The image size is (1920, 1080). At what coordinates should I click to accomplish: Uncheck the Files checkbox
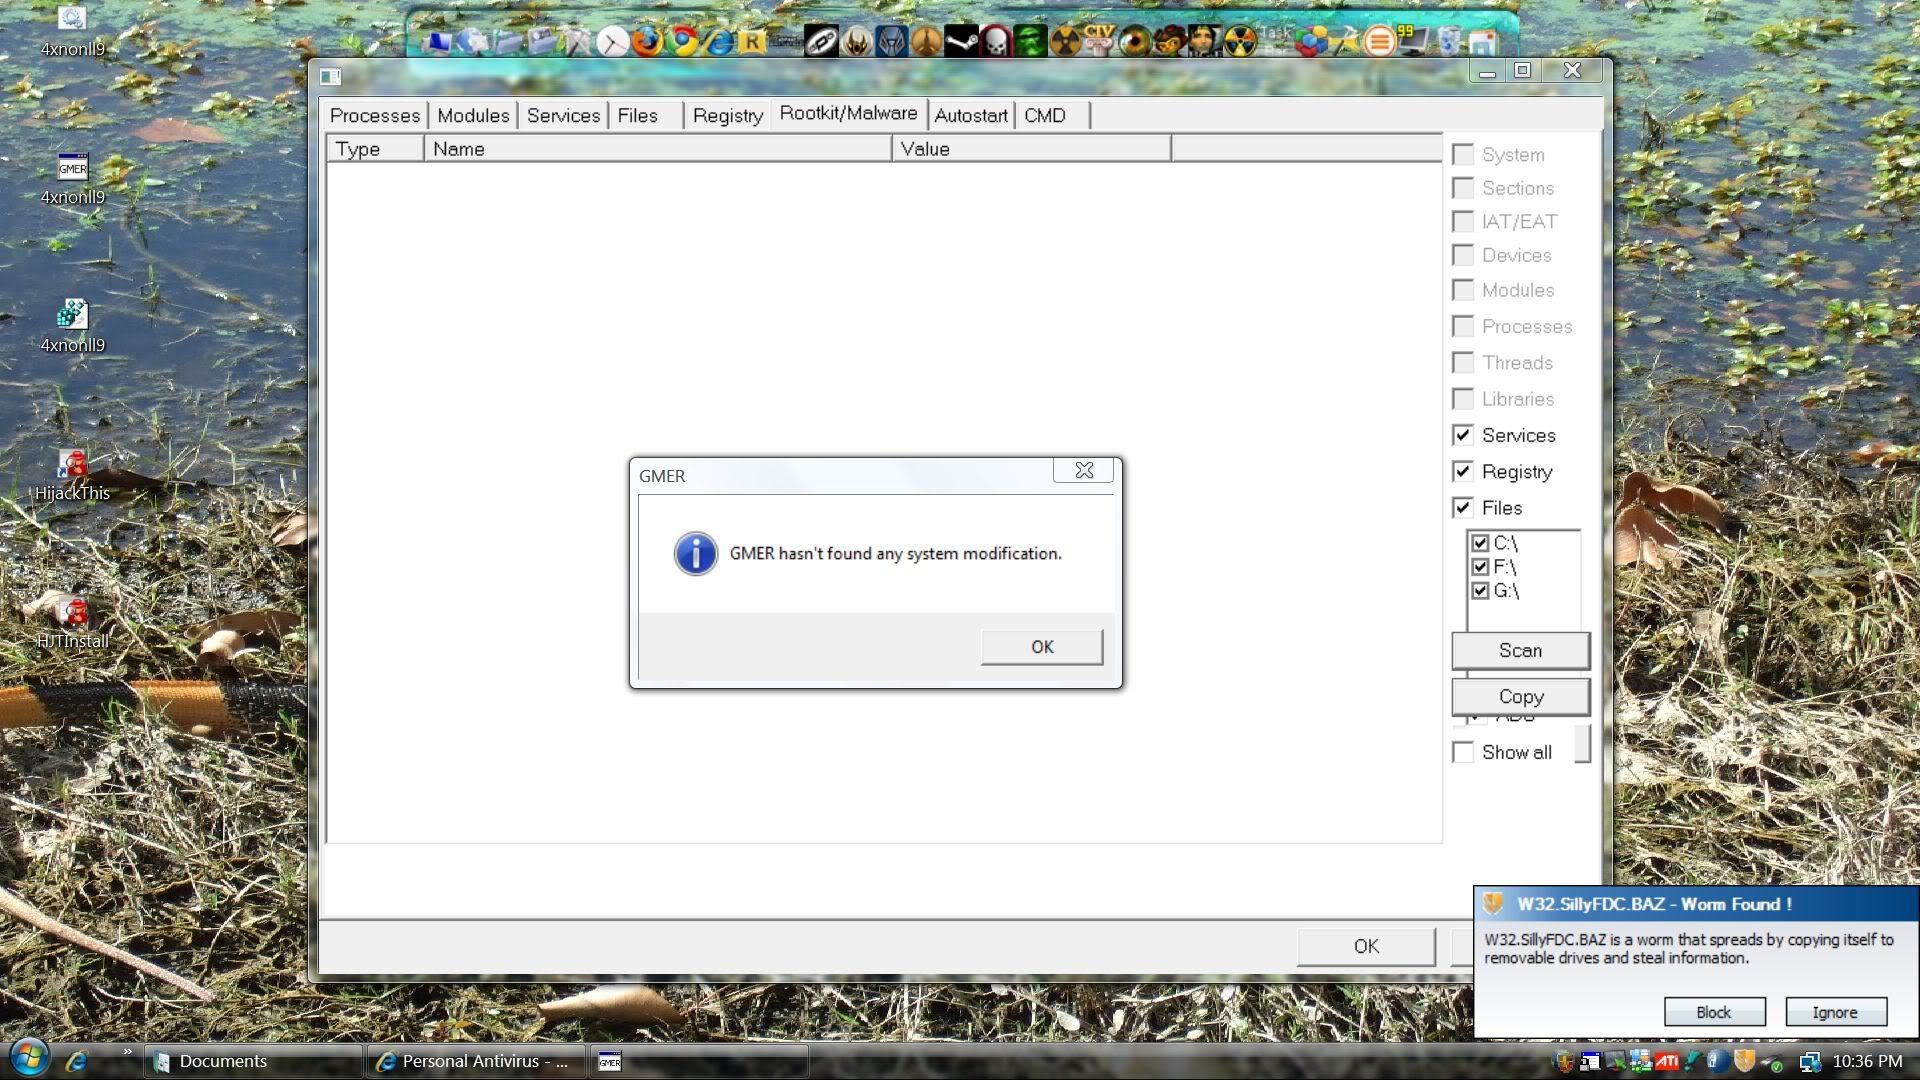[x=1463, y=507]
